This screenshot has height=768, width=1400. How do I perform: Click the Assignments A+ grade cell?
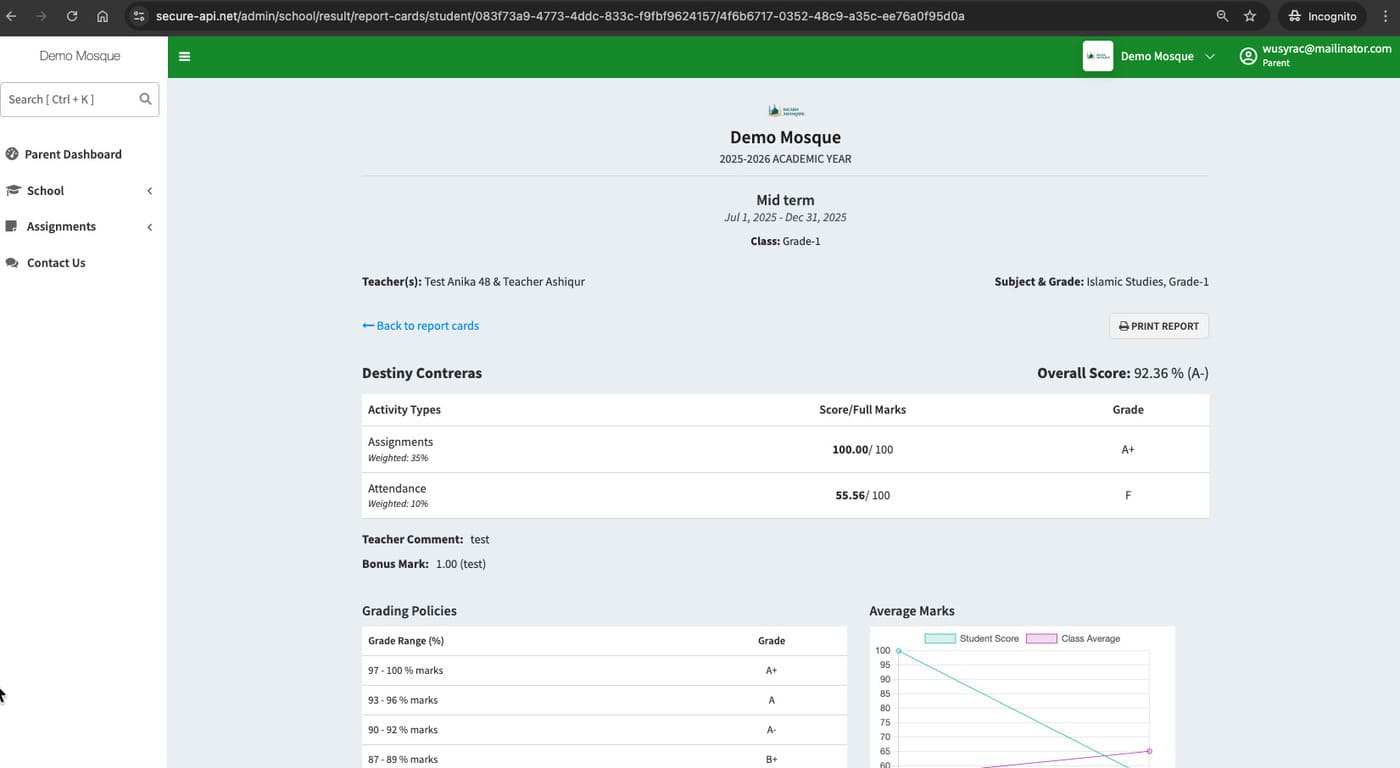point(1128,450)
